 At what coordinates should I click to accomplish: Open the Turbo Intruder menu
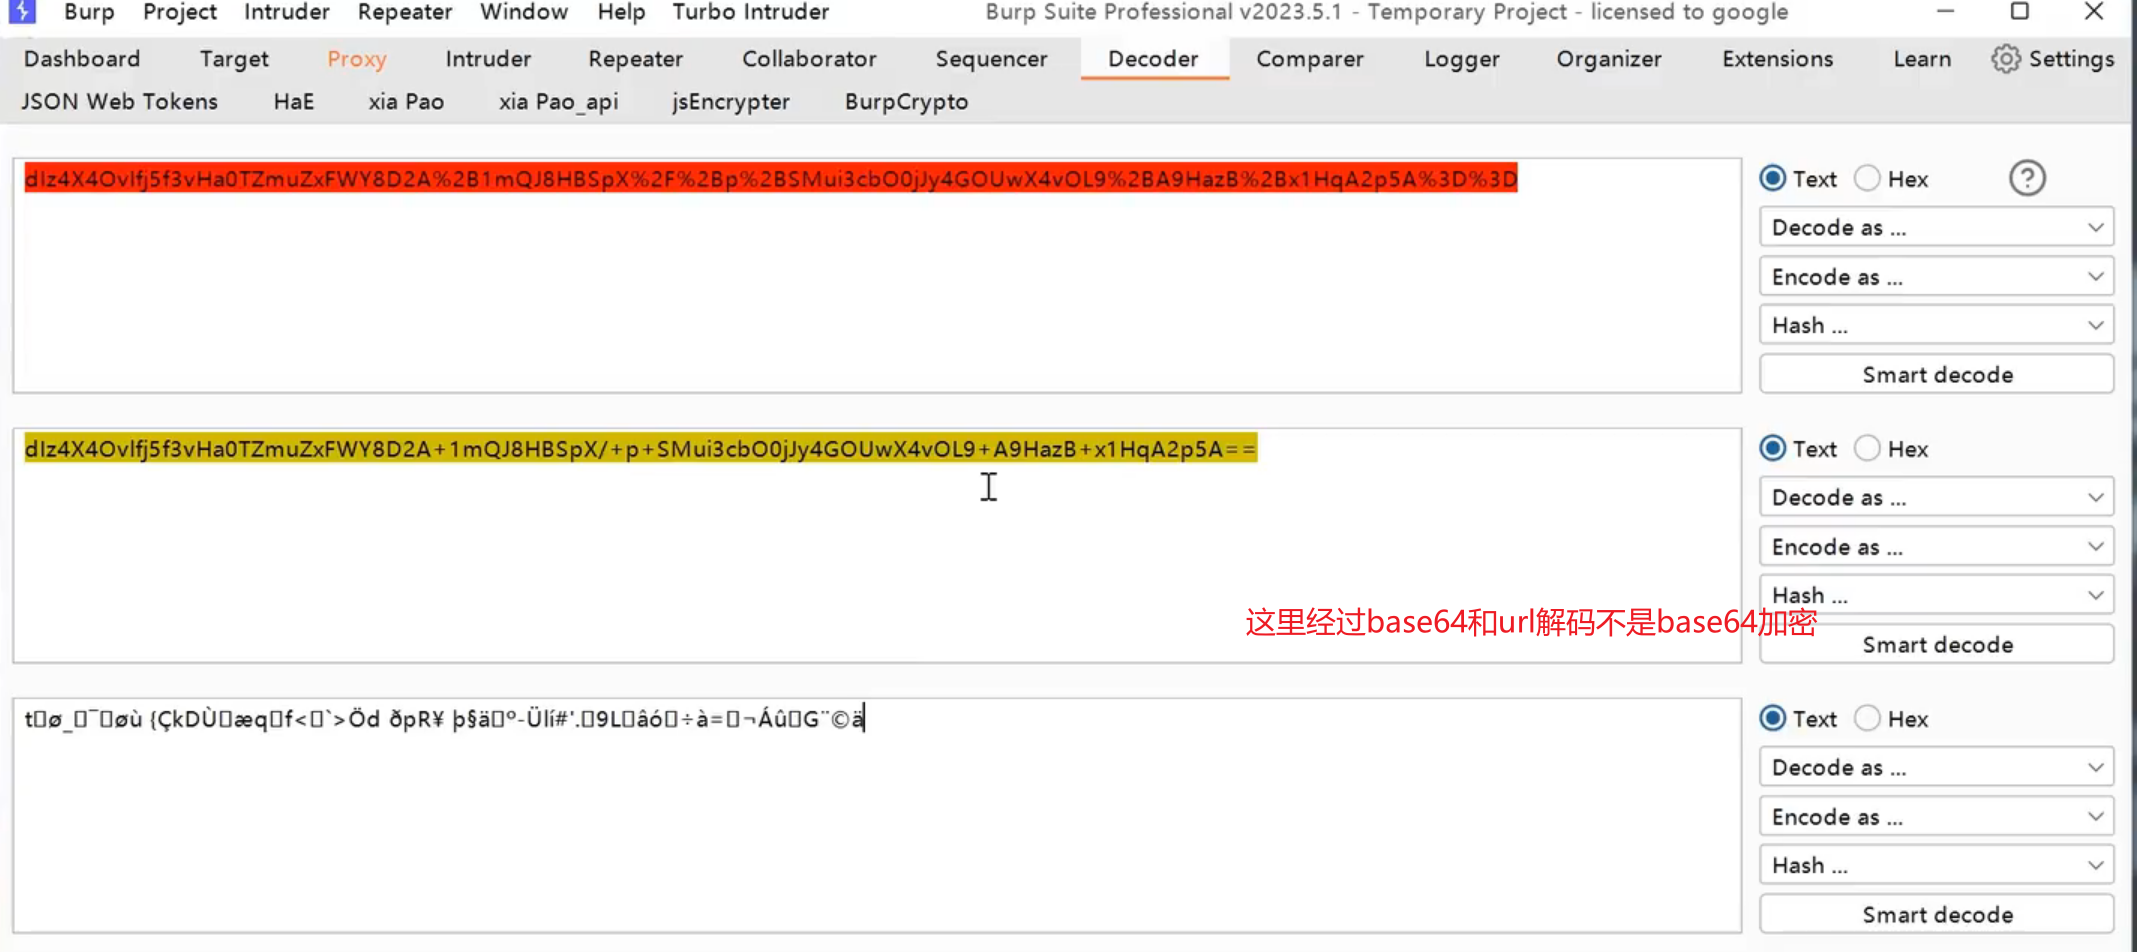(750, 12)
